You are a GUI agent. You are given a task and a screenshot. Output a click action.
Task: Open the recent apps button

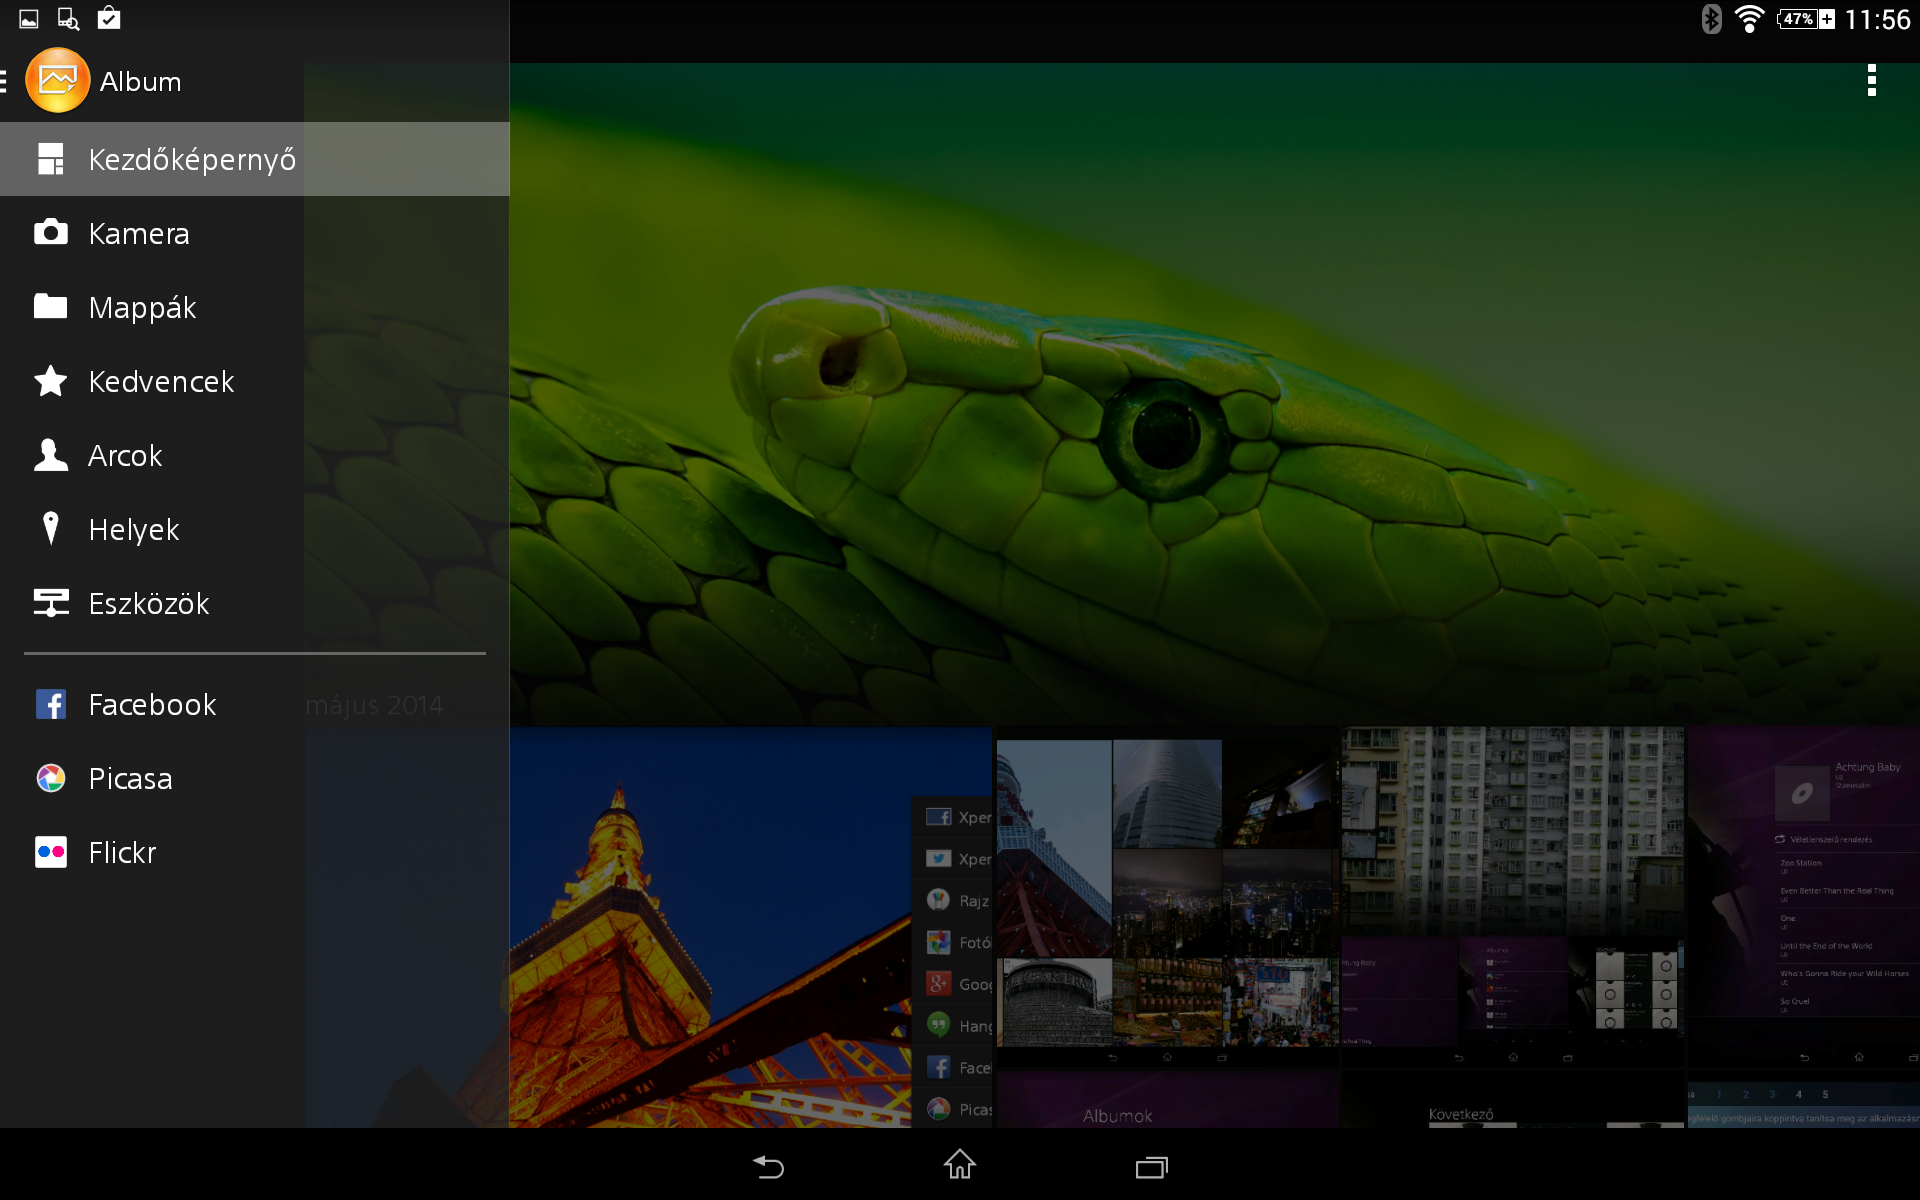[x=1152, y=1167]
